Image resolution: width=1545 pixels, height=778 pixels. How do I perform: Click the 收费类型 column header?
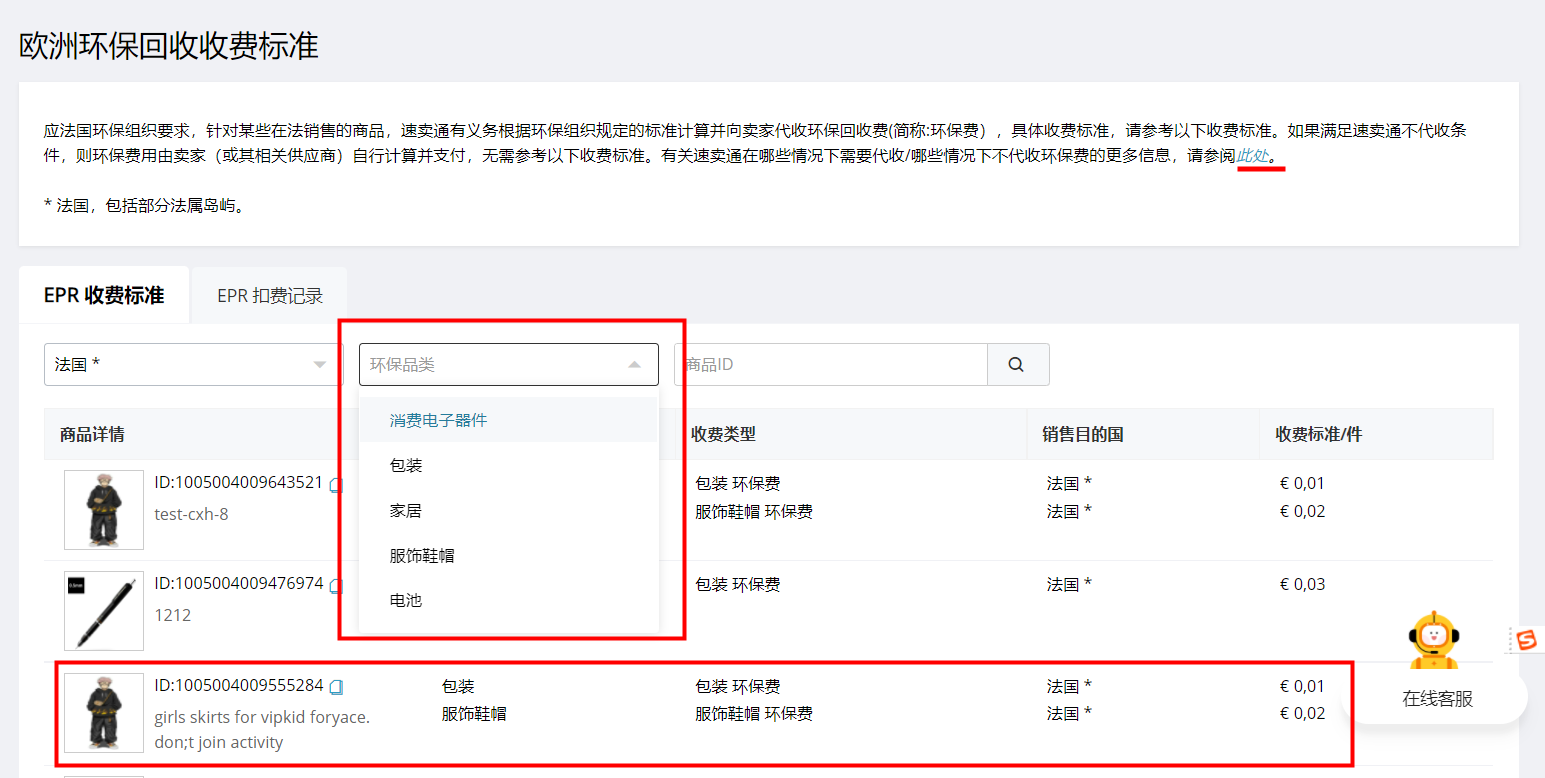coord(723,434)
